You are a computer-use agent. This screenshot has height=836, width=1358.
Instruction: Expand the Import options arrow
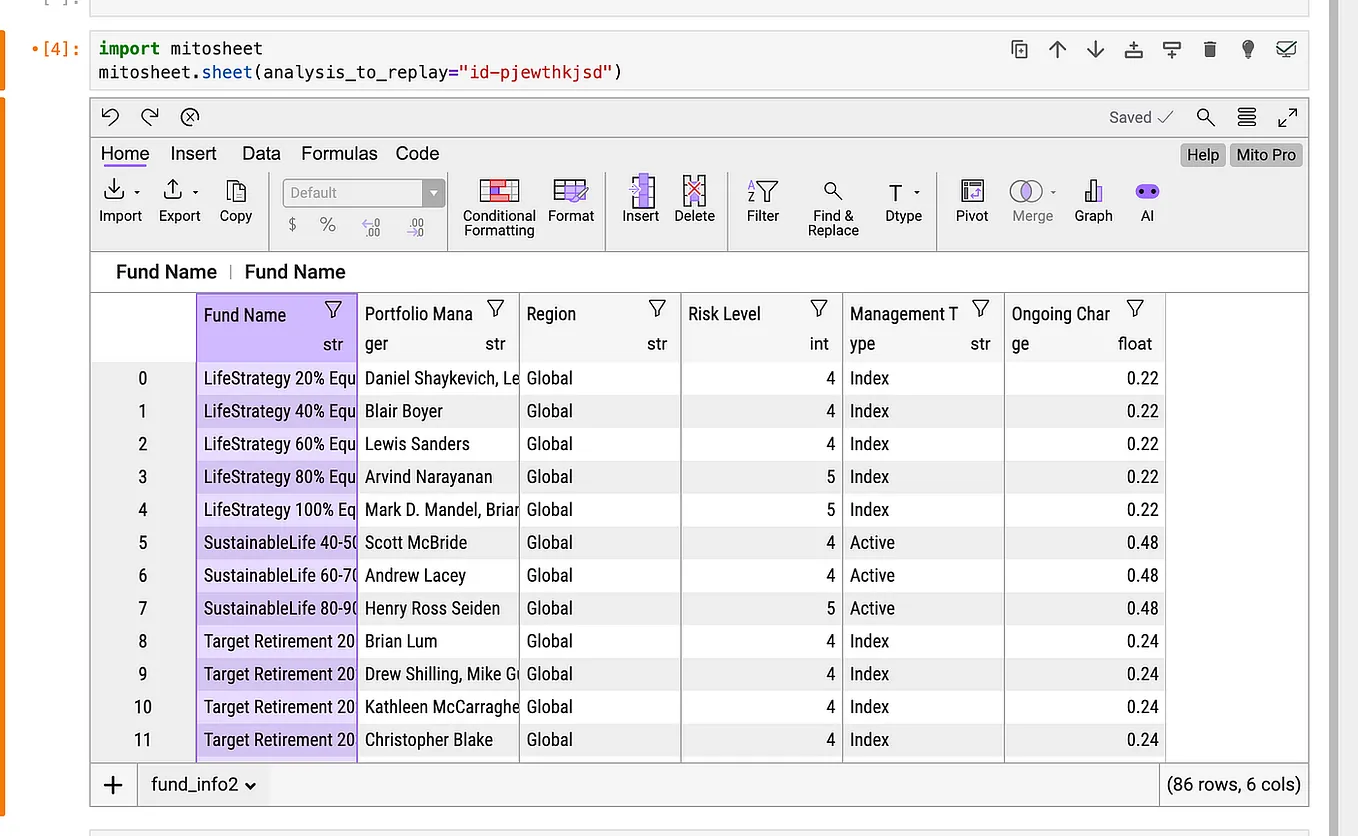(x=137, y=191)
